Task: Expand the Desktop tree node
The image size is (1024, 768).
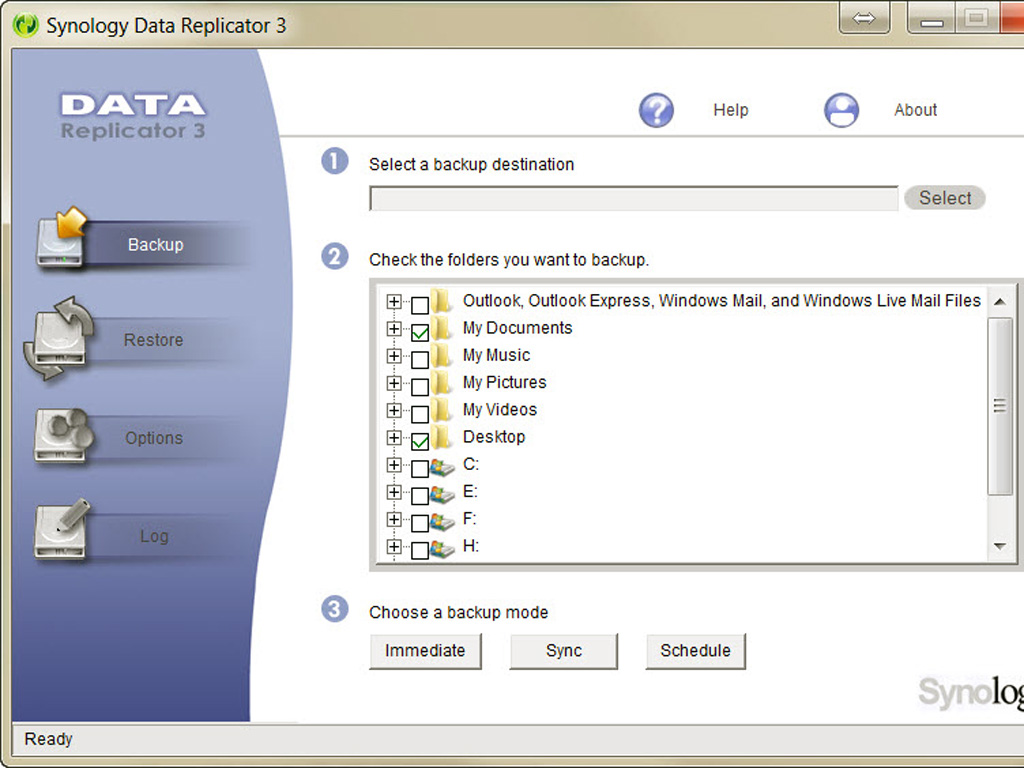Action: tap(394, 438)
